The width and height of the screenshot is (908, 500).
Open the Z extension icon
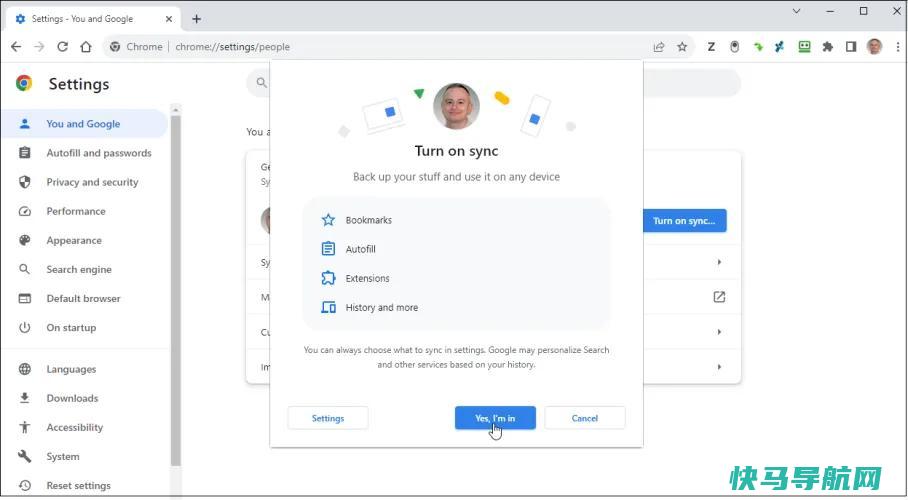[711, 47]
